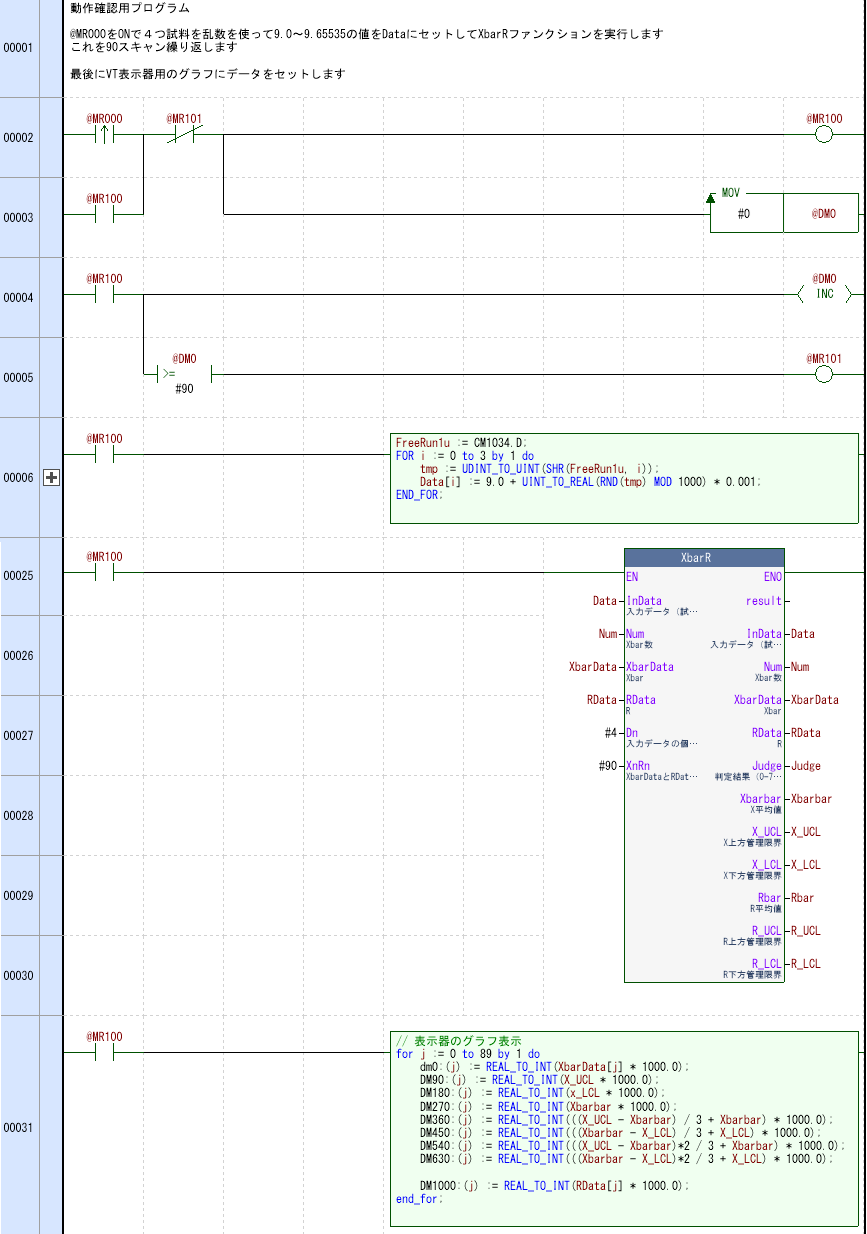Click the @MR100 output coil on rung 00002
The width and height of the screenshot is (867, 1234).
click(824, 135)
